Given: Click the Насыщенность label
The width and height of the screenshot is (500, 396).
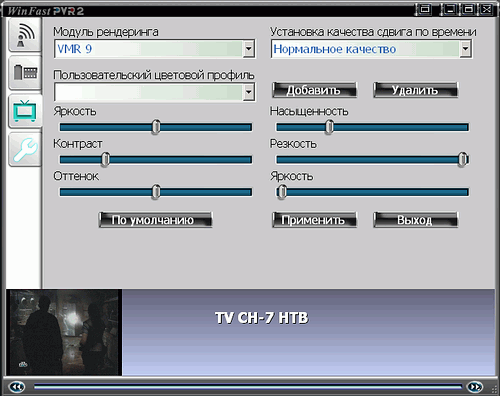Looking at the screenshot, I should tap(309, 111).
